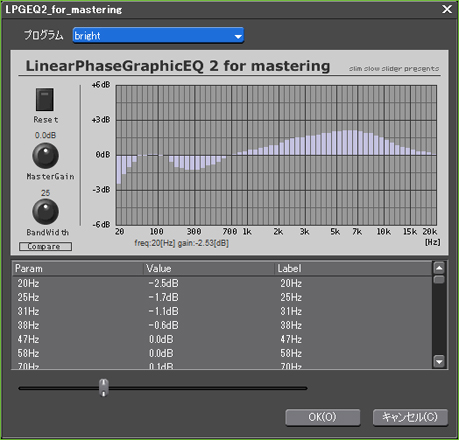Select the 20Hz parameter row
Image resolution: width=459 pixels, height=440 pixels.
point(222,283)
